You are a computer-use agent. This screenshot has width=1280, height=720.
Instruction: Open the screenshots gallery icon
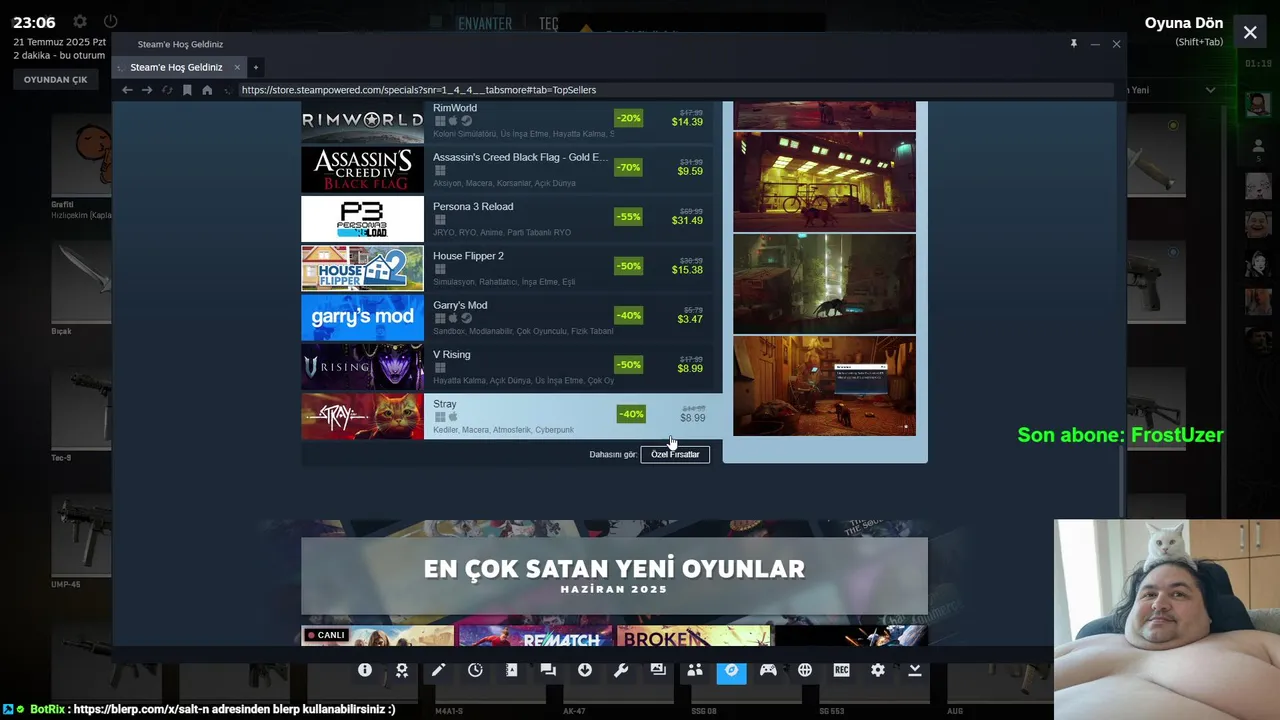[x=658, y=670]
